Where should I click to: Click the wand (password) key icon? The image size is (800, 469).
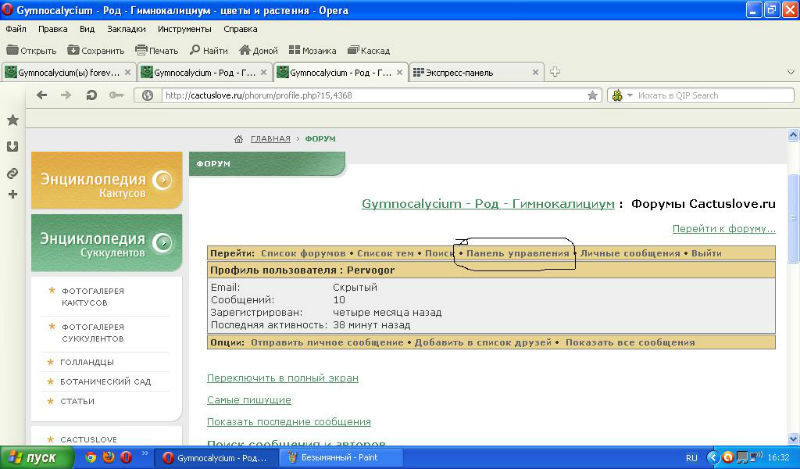point(117,95)
